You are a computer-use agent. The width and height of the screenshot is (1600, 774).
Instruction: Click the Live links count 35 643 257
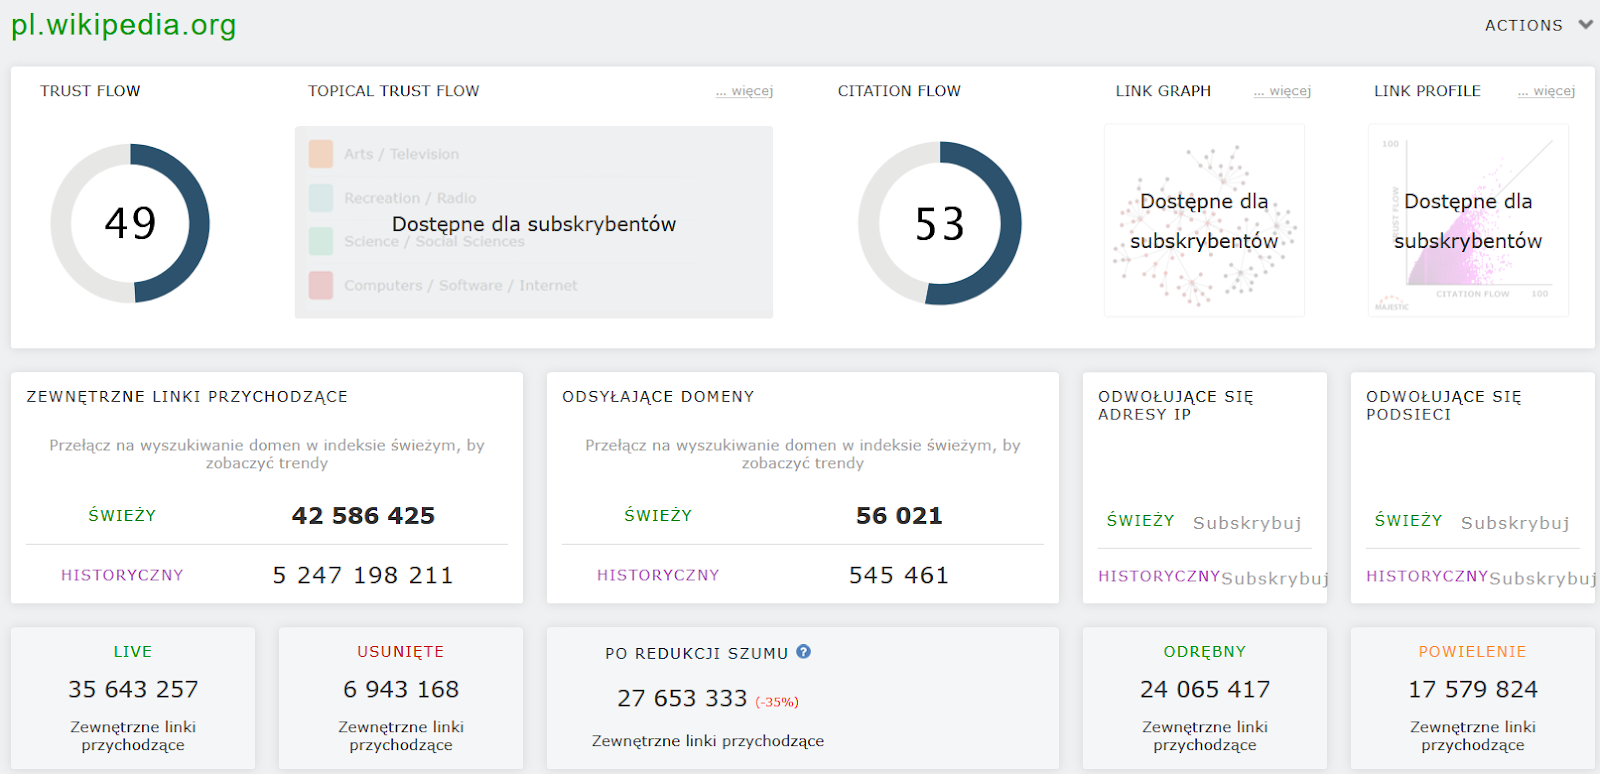click(133, 689)
